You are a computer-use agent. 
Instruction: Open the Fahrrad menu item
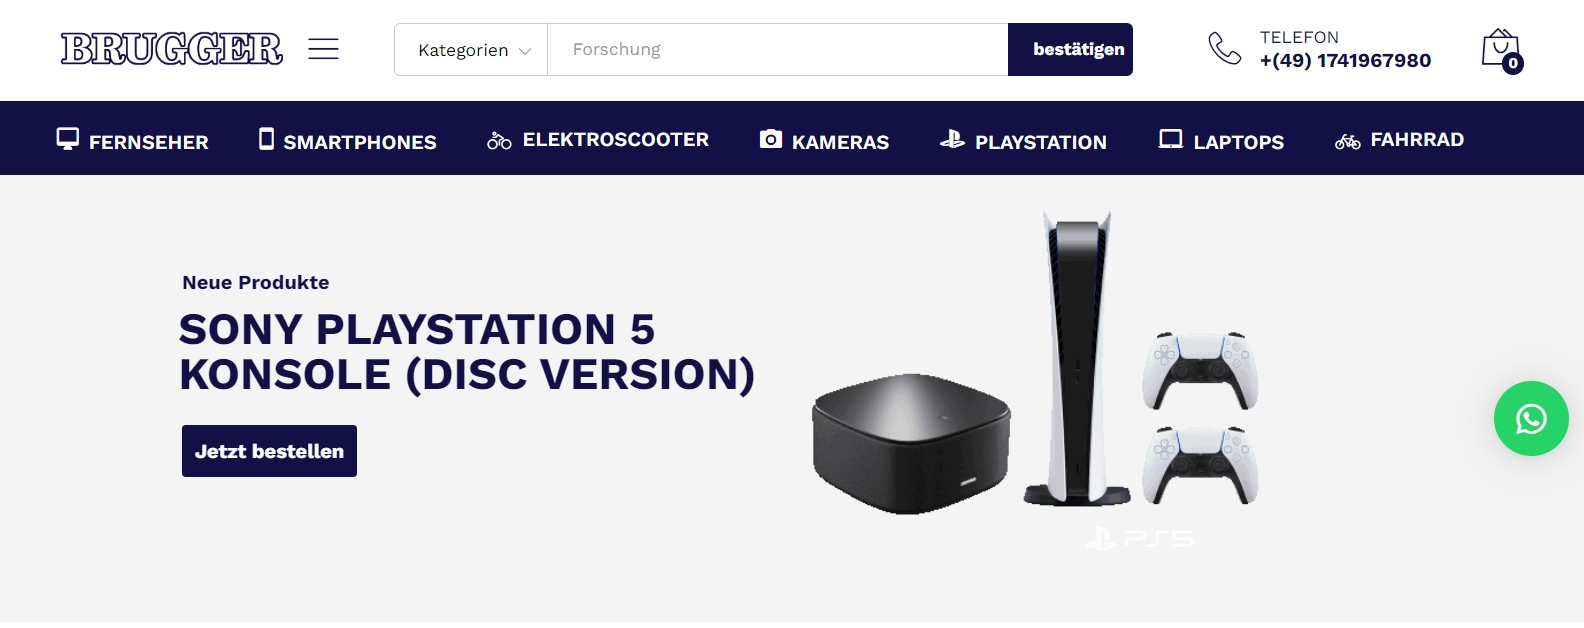point(1399,140)
